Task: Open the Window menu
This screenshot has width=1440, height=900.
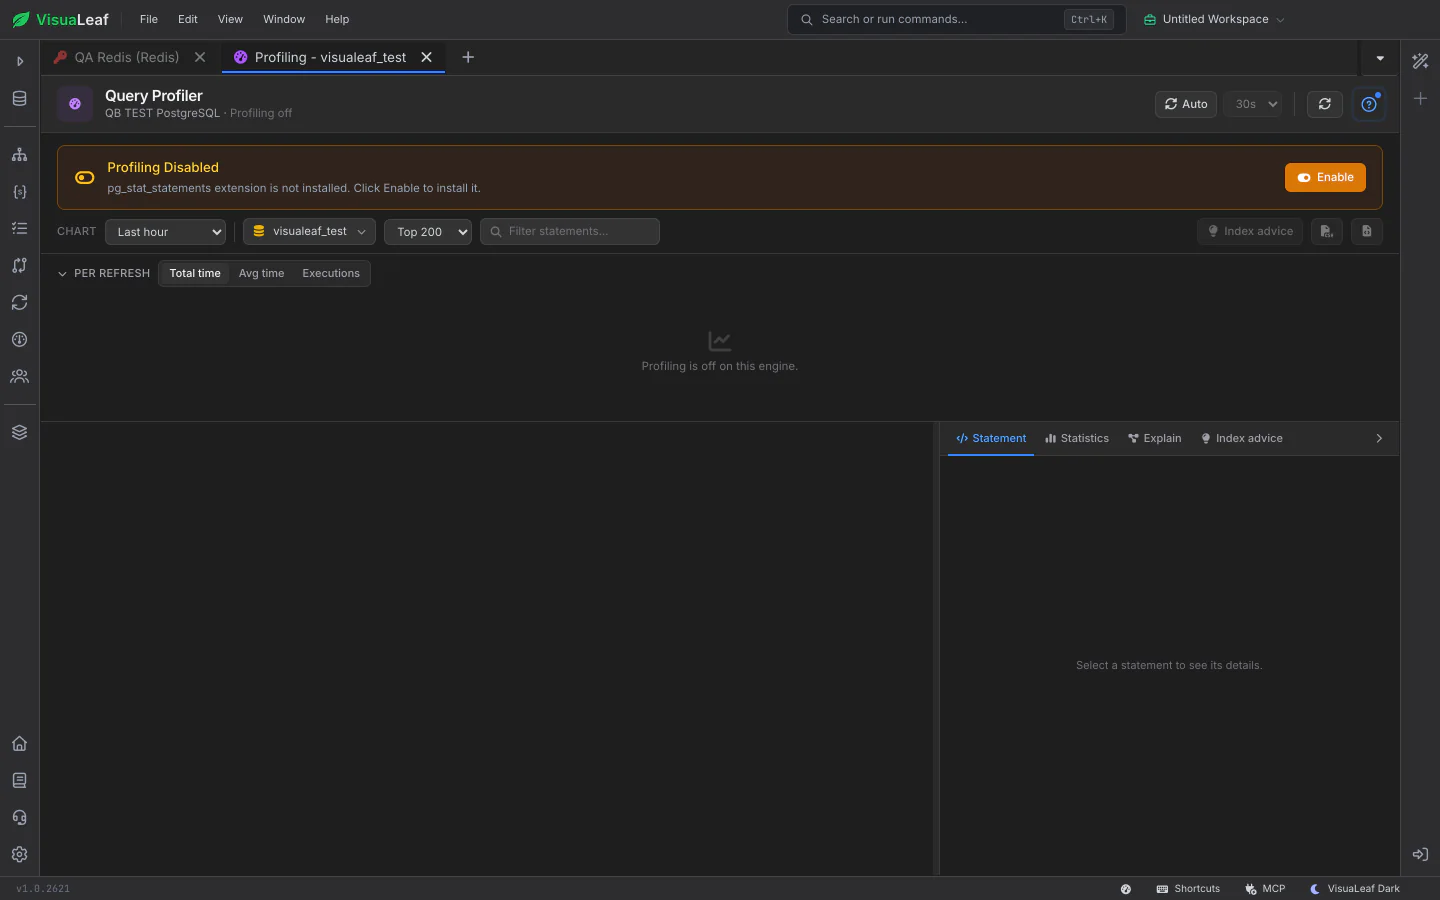Action: 284,20
